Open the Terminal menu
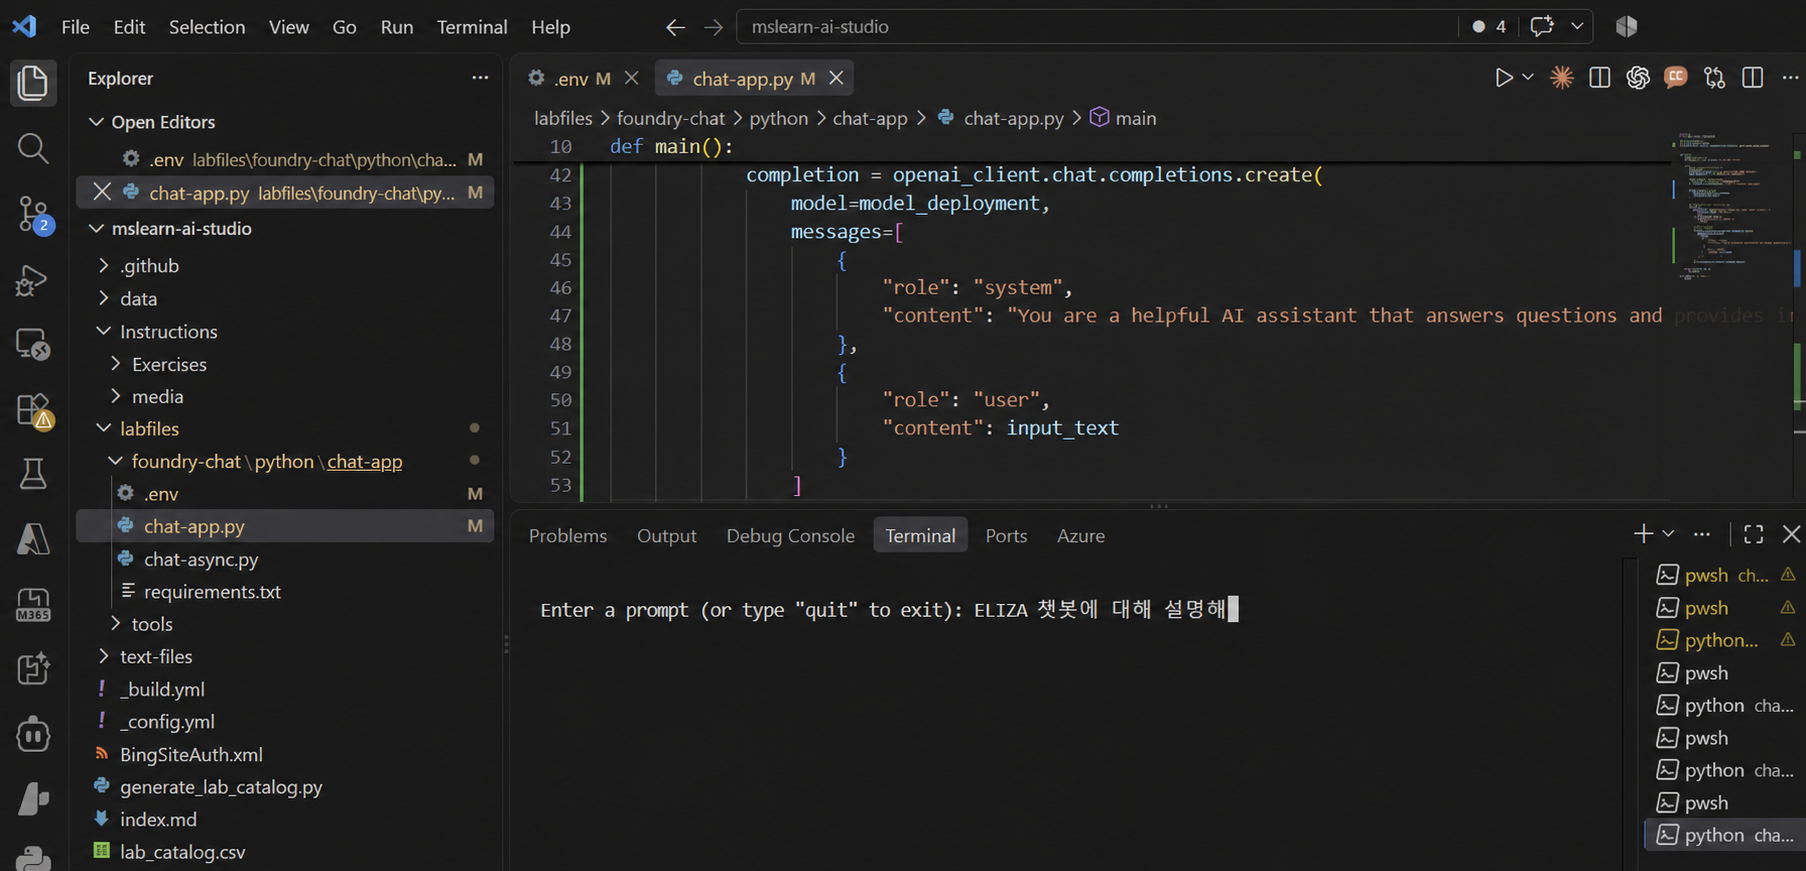 (x=472, y=27)
